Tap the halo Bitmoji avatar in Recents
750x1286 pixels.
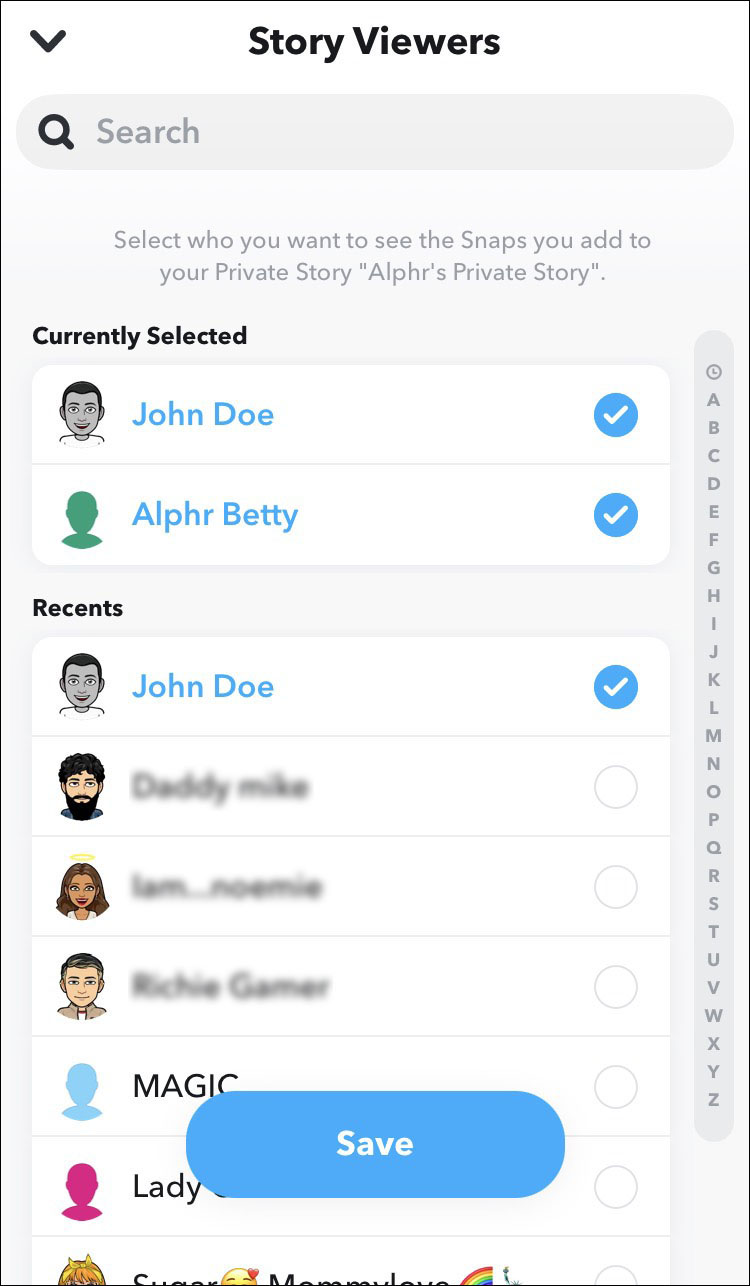tap(82, 884)
